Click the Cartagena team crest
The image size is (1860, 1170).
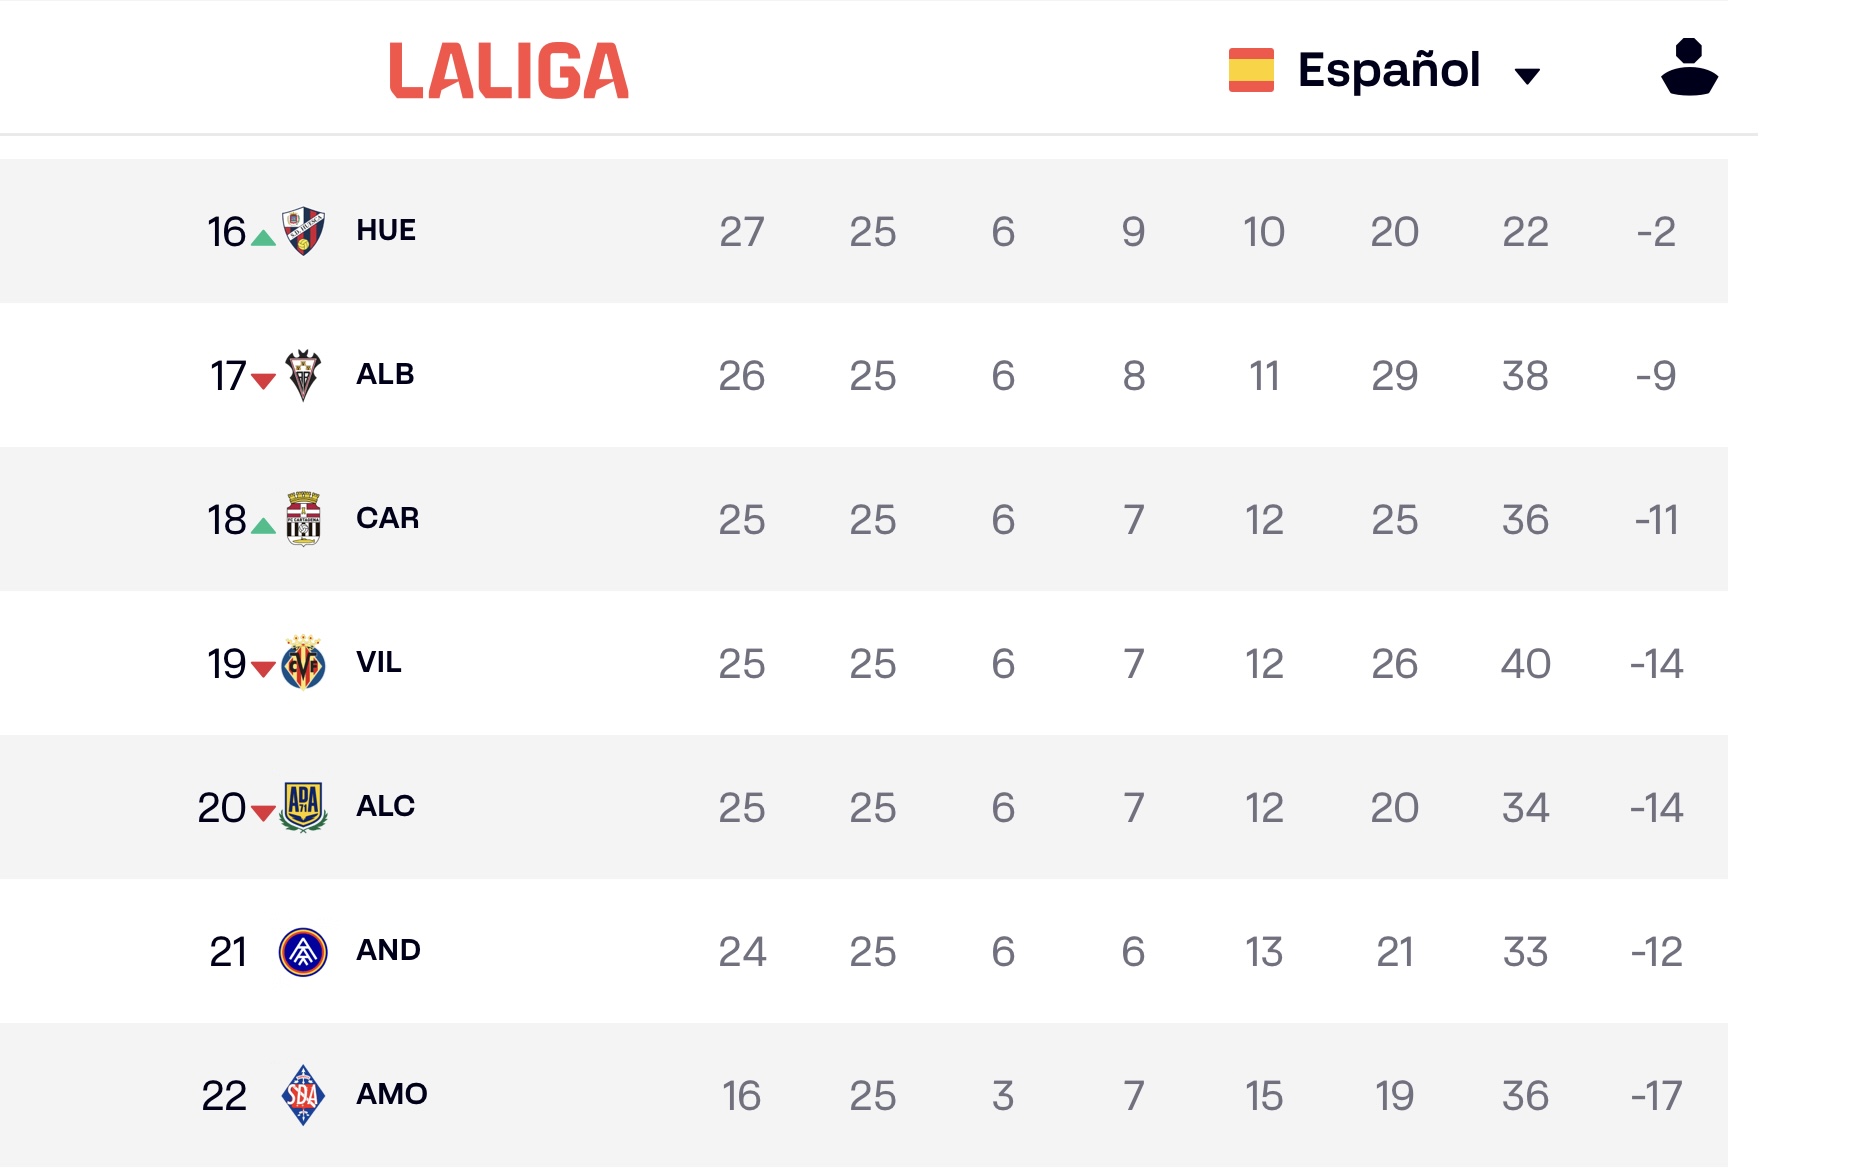pyautogui.click(x=303, y=519)
